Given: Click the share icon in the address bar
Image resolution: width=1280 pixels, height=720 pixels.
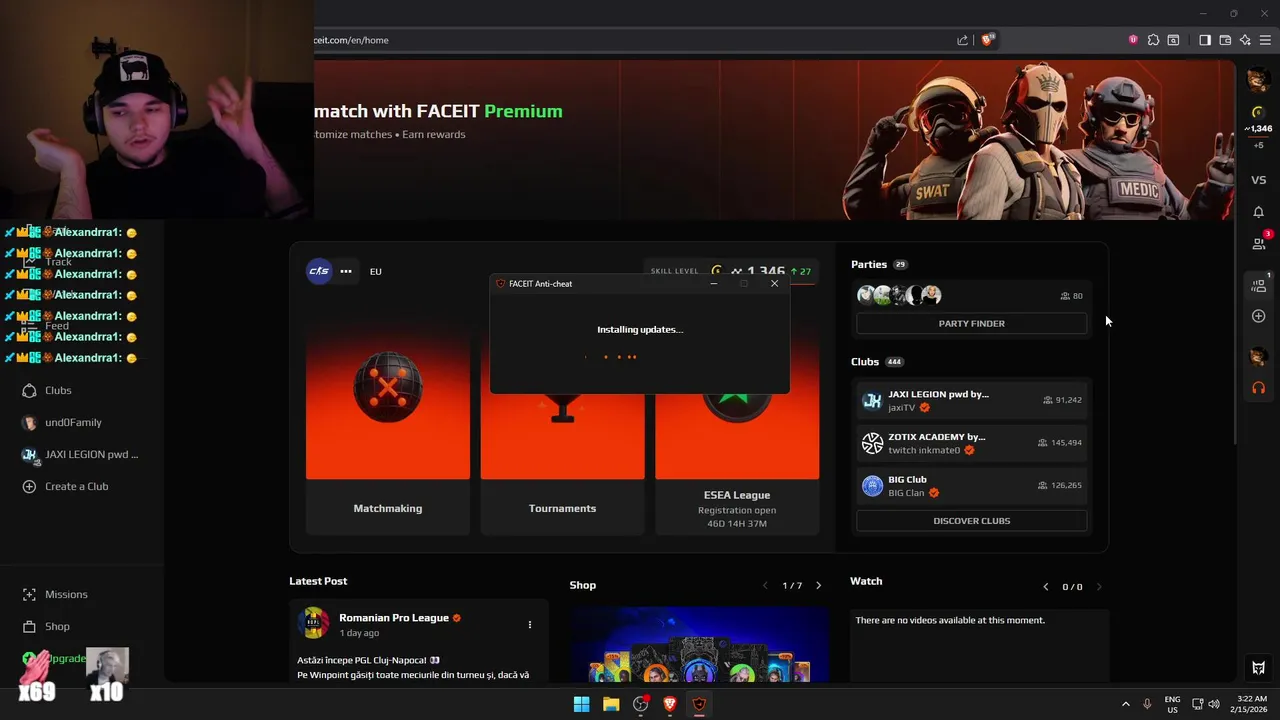Looking at the screenshot, I should tap(962, 40).
